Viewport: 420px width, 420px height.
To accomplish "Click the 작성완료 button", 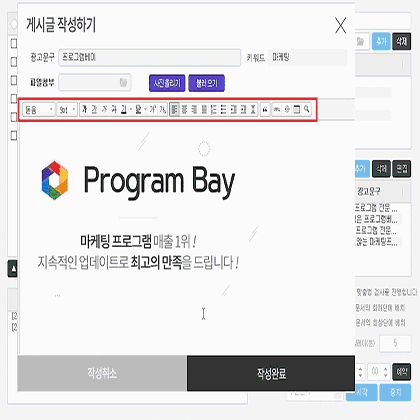I will click(x=271, y=373).
